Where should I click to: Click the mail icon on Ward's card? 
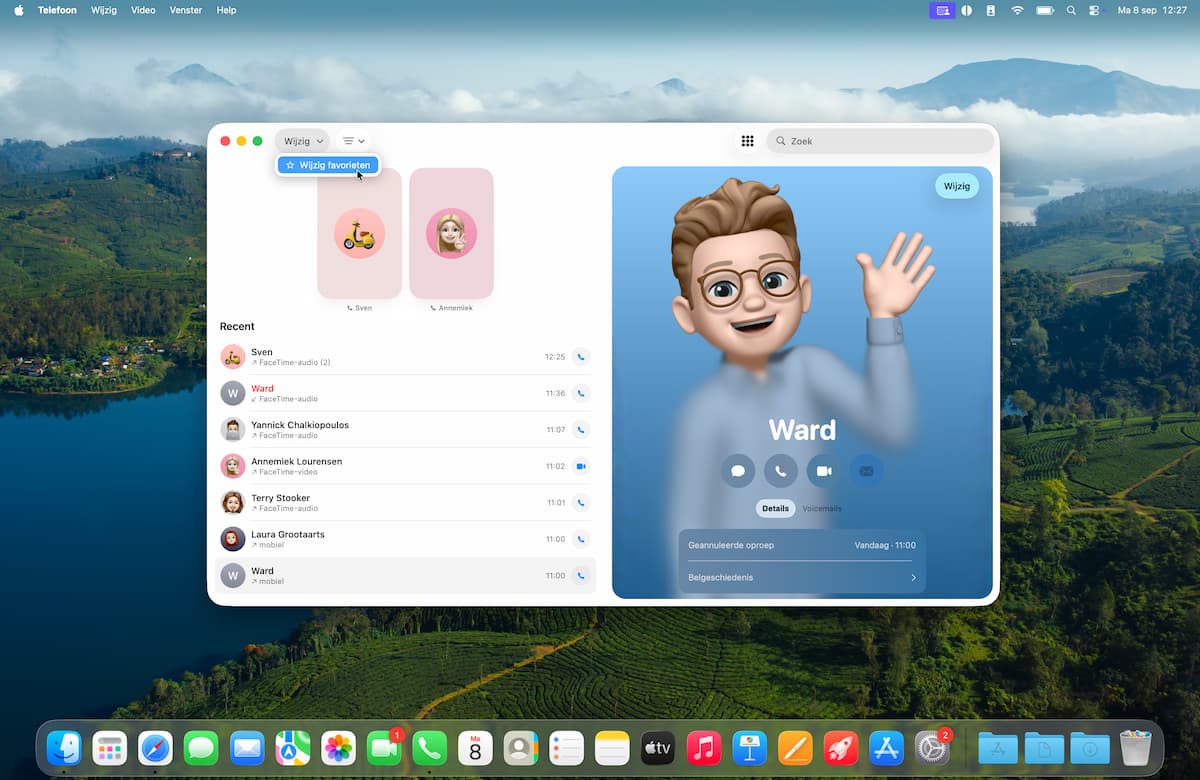866,471
